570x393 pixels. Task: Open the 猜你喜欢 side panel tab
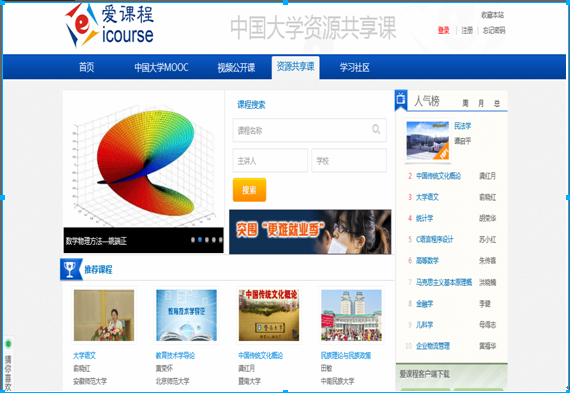[x=8, y=373]
